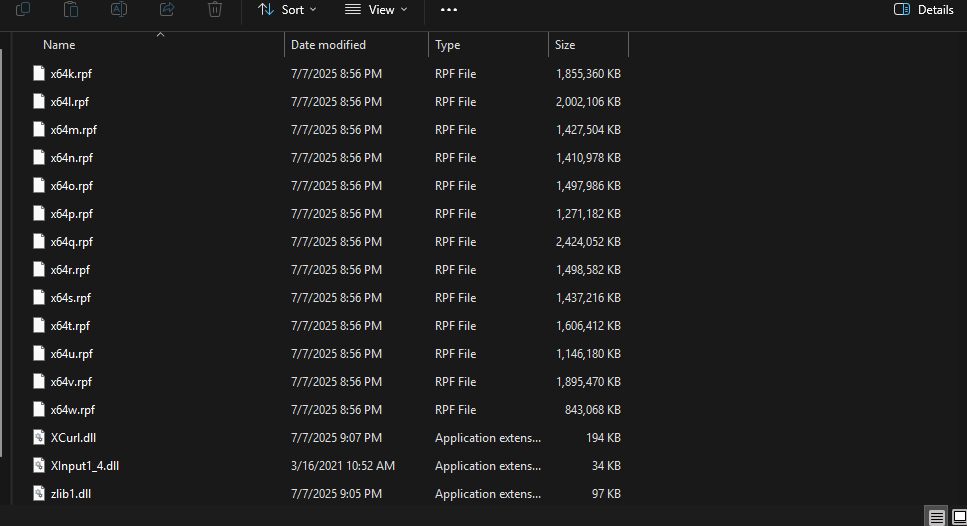Click the Size column header

coord(566,45)
